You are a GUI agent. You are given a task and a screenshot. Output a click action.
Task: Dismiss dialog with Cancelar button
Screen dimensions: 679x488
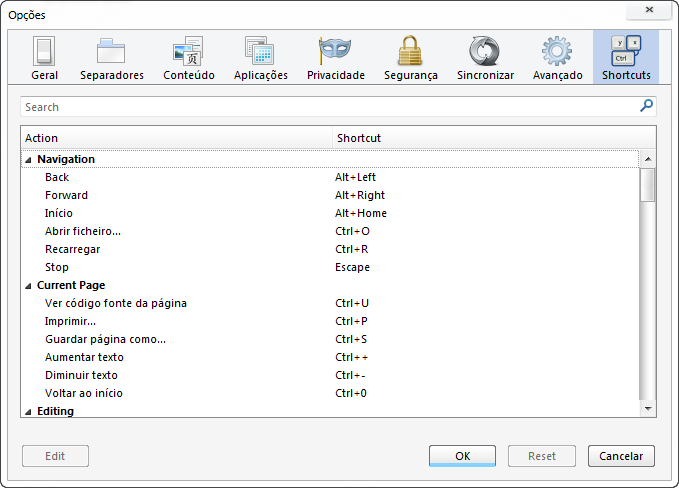(x=621, y=456)
